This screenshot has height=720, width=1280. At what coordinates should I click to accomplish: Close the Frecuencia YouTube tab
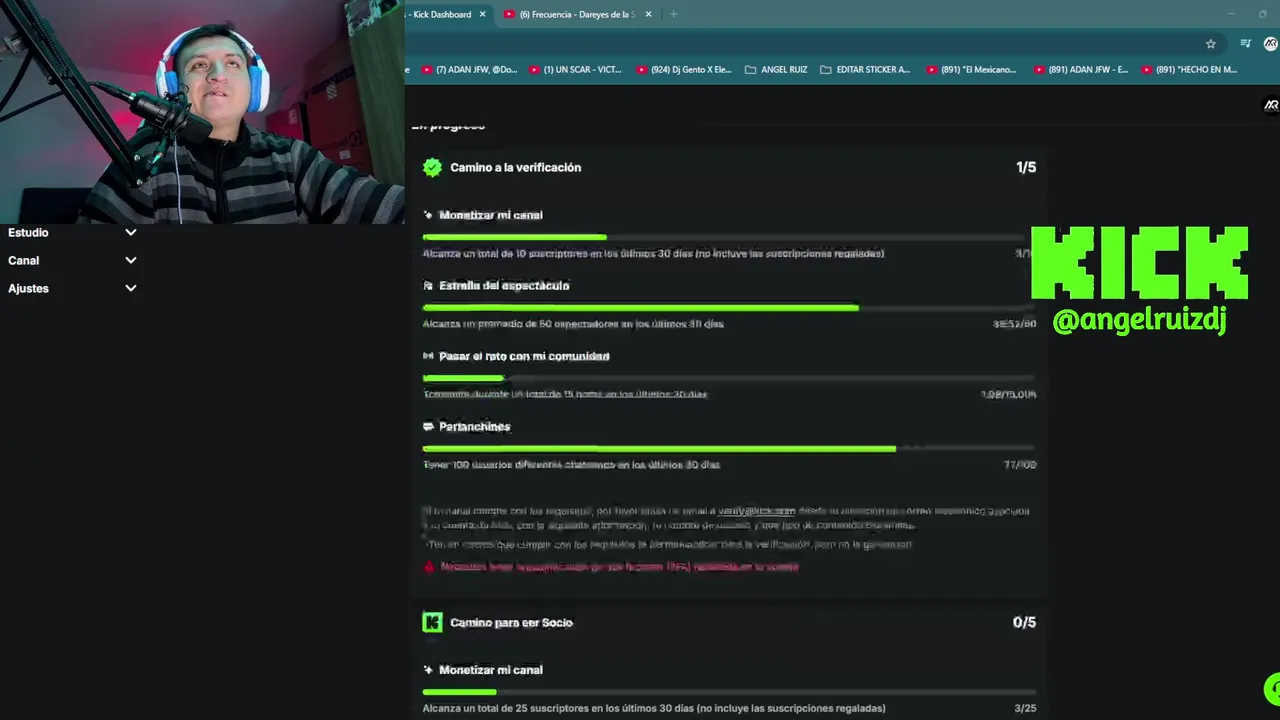coord(648,14)
